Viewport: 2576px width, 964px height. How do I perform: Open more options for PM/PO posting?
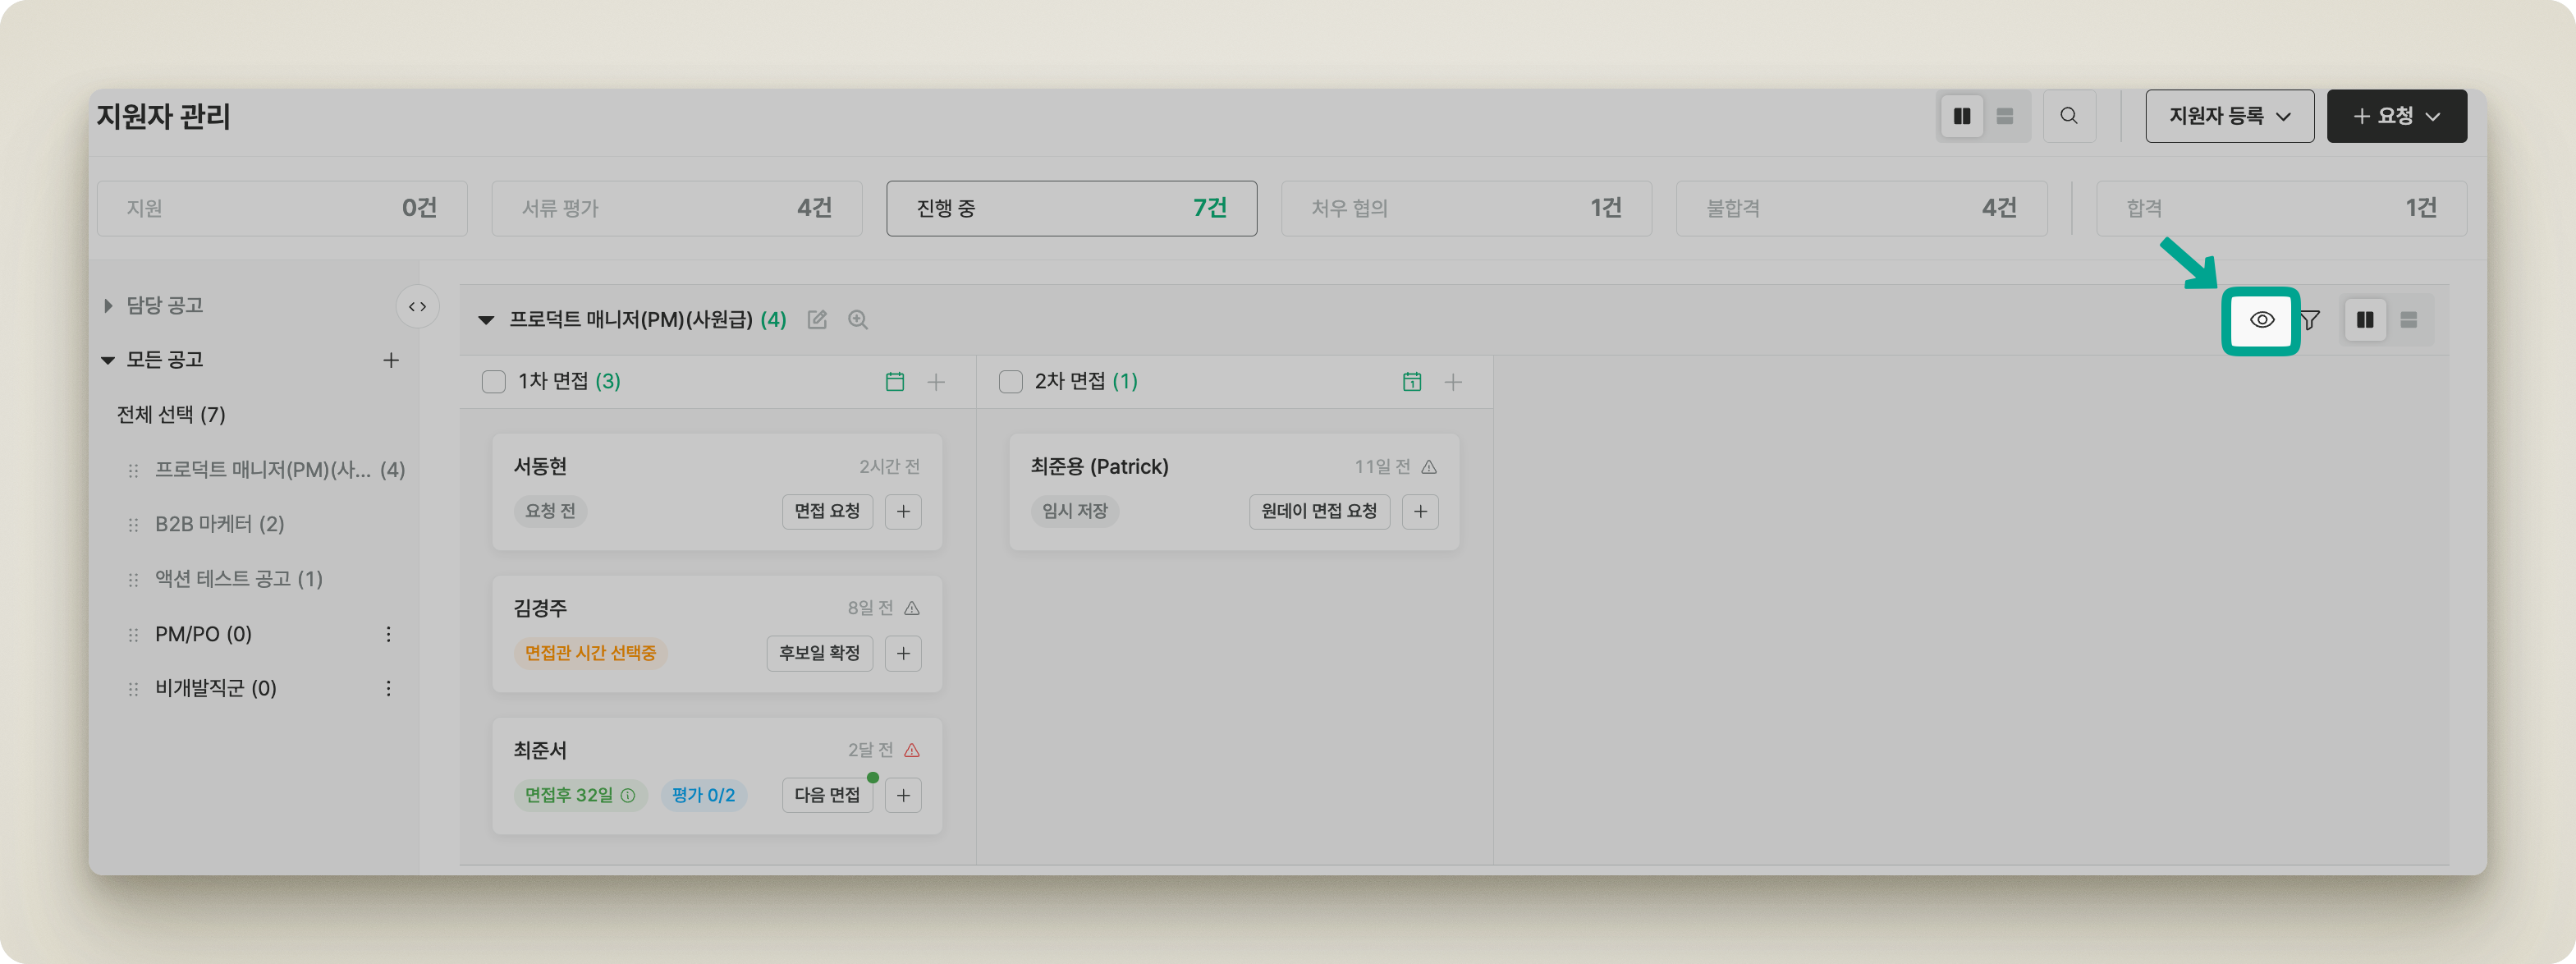point(388,634)
